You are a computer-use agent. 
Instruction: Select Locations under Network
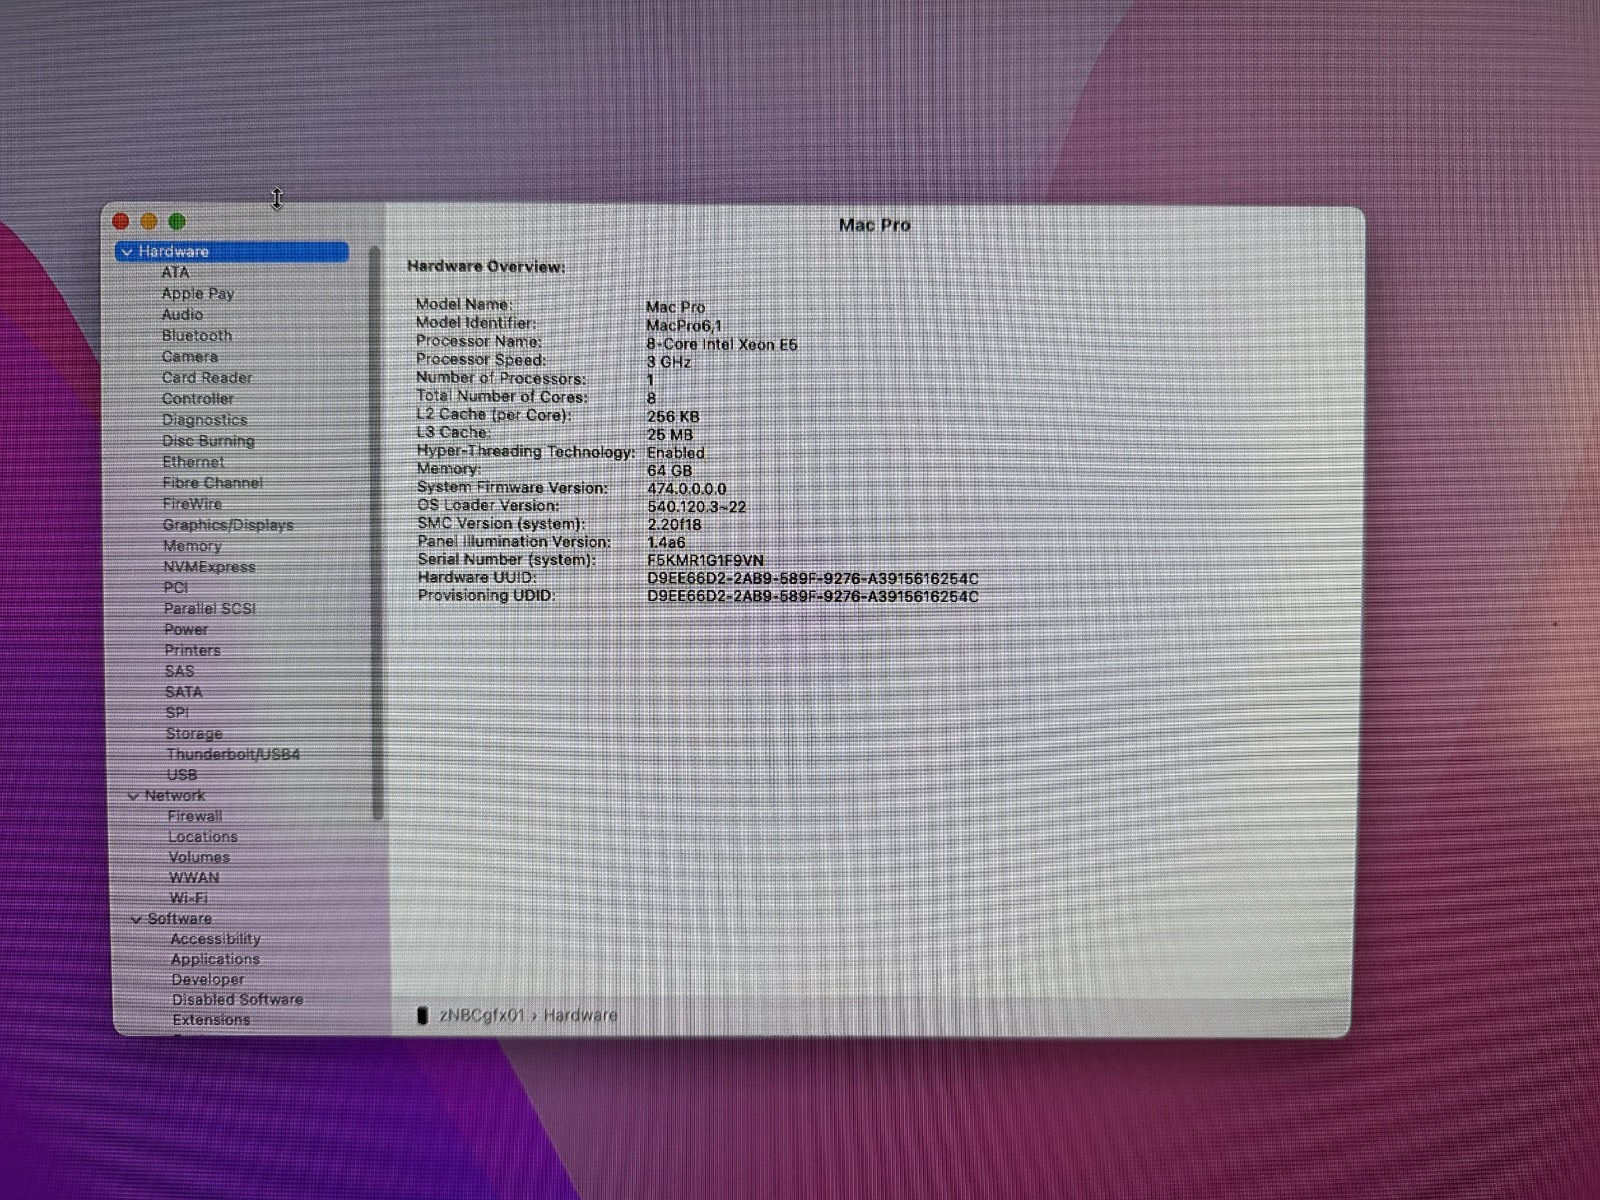point(203,837)
